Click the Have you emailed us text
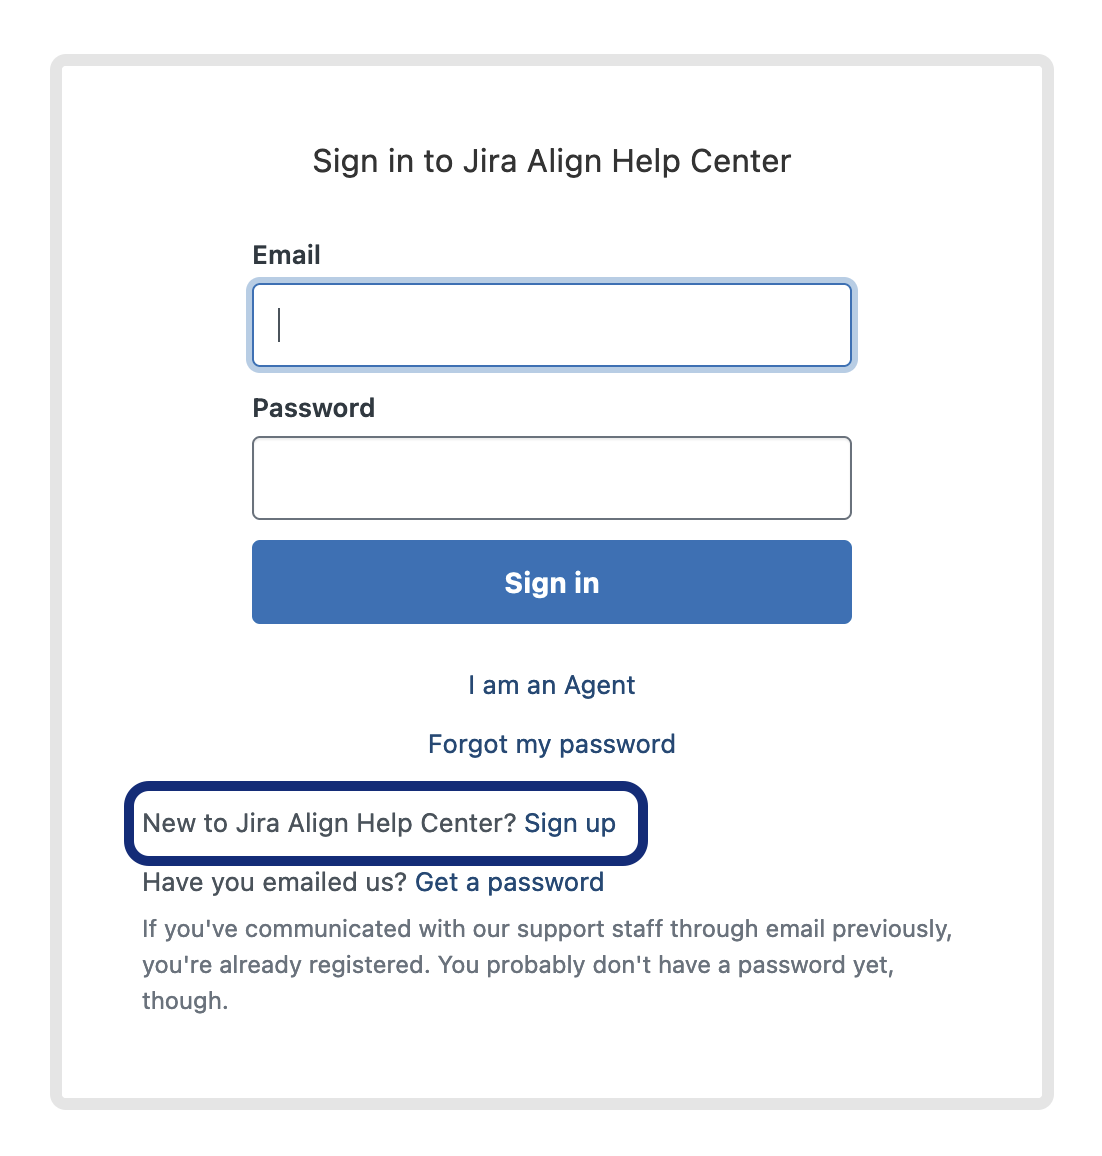Image resolution: width=1102 pixels, height=1156 pixels. 271,882
